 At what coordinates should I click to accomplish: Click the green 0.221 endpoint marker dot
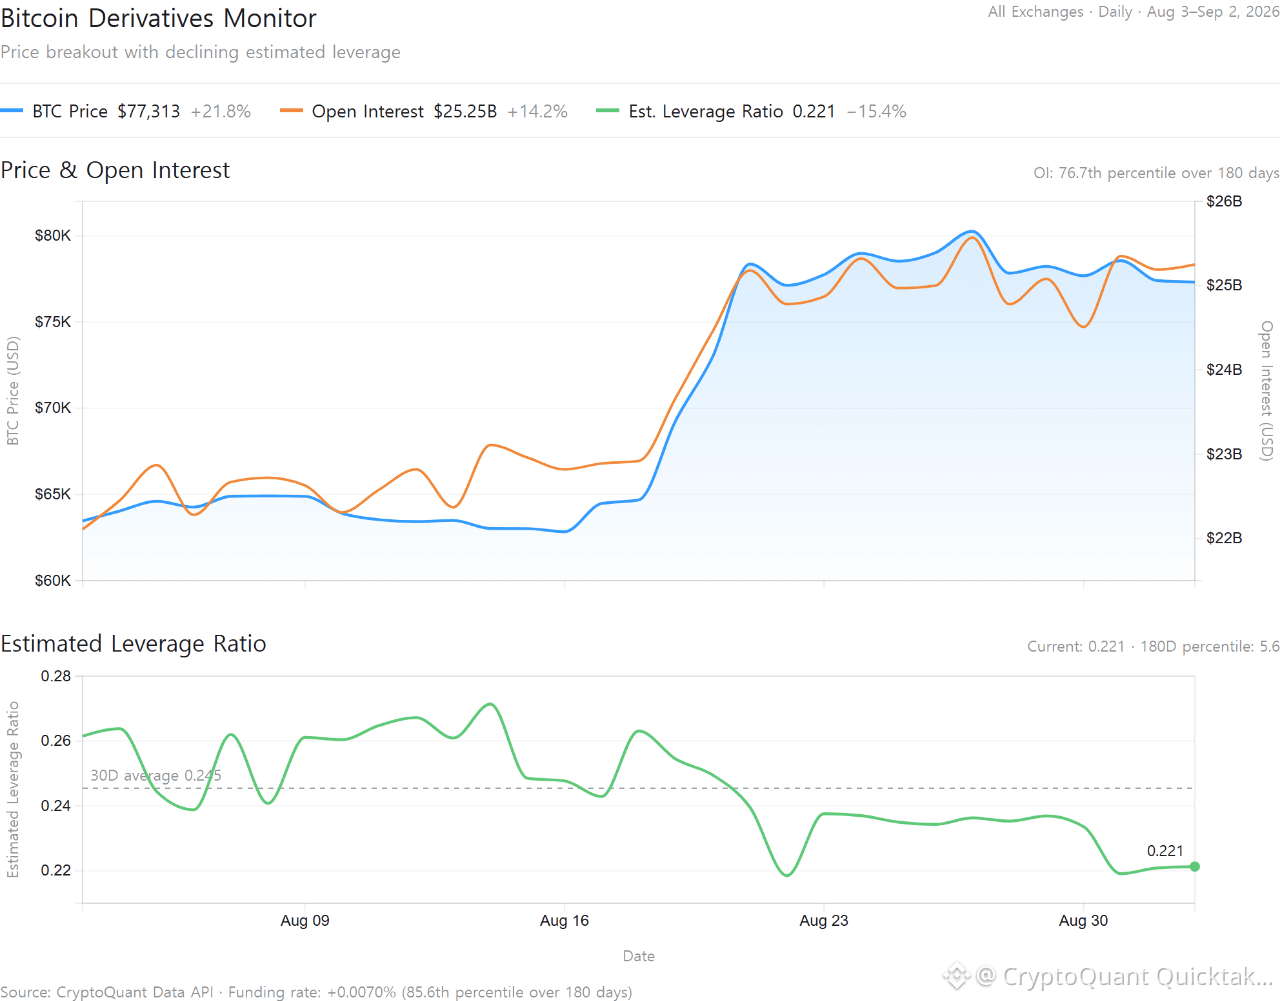[x=1195, y=867]
